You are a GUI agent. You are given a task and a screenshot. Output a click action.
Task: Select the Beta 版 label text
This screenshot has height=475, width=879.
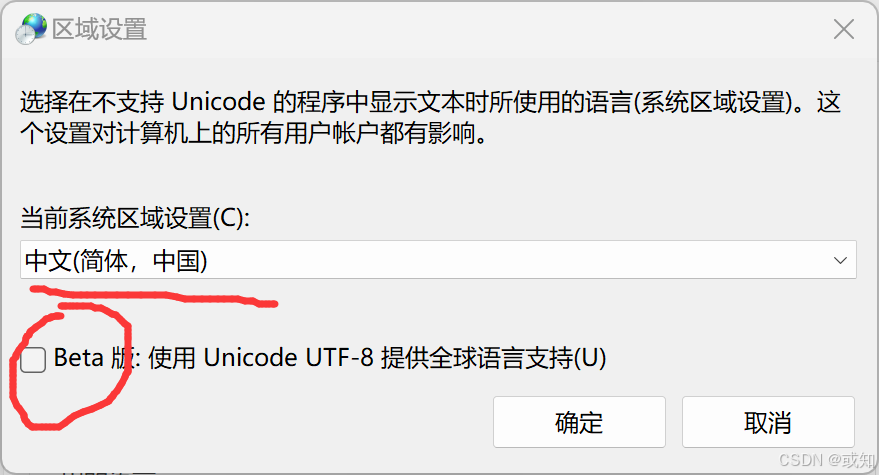point(94,358)
